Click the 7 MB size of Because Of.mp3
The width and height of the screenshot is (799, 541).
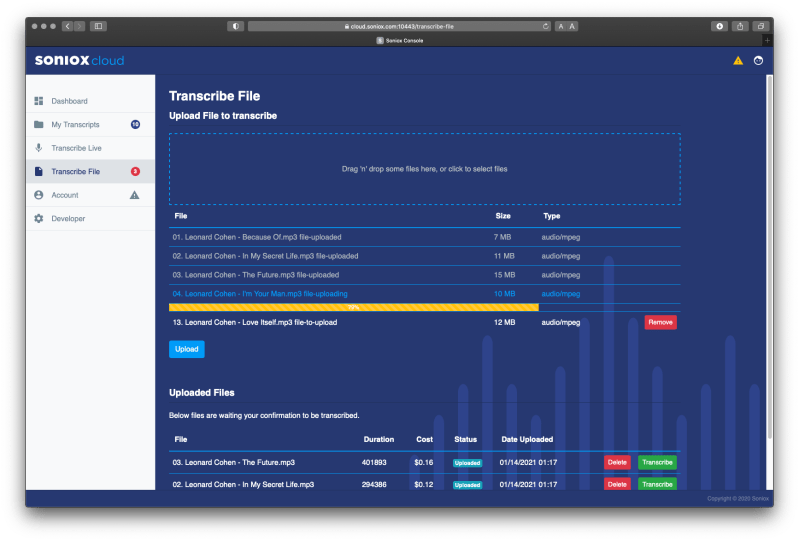[502, 237]
